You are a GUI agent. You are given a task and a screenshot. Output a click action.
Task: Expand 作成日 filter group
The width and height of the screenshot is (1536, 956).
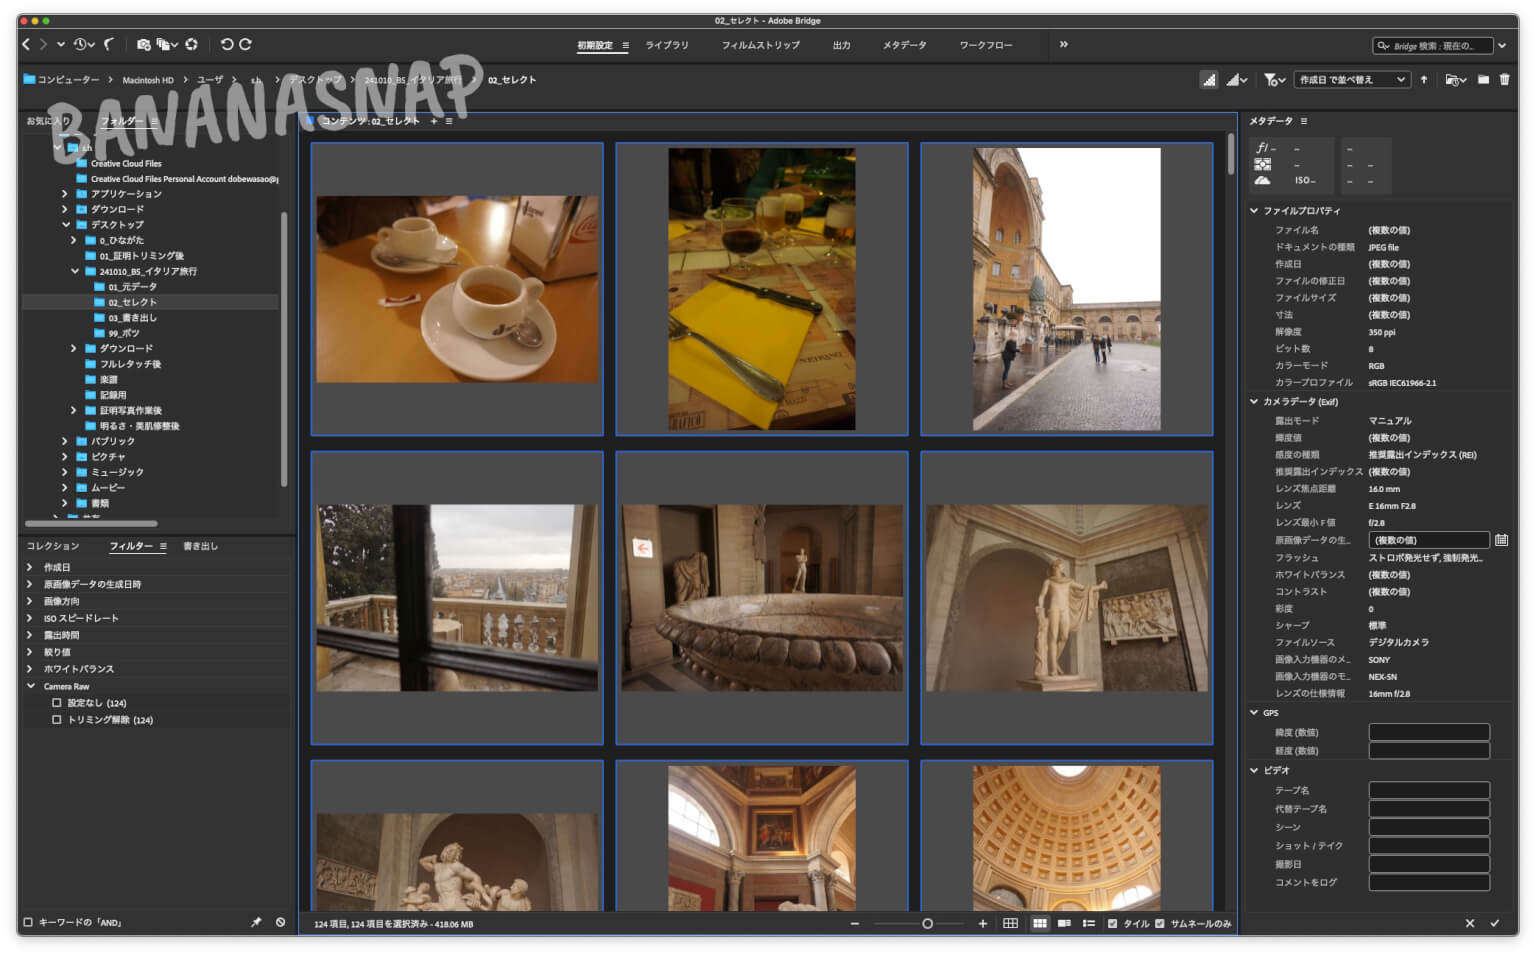click(30, 567)
